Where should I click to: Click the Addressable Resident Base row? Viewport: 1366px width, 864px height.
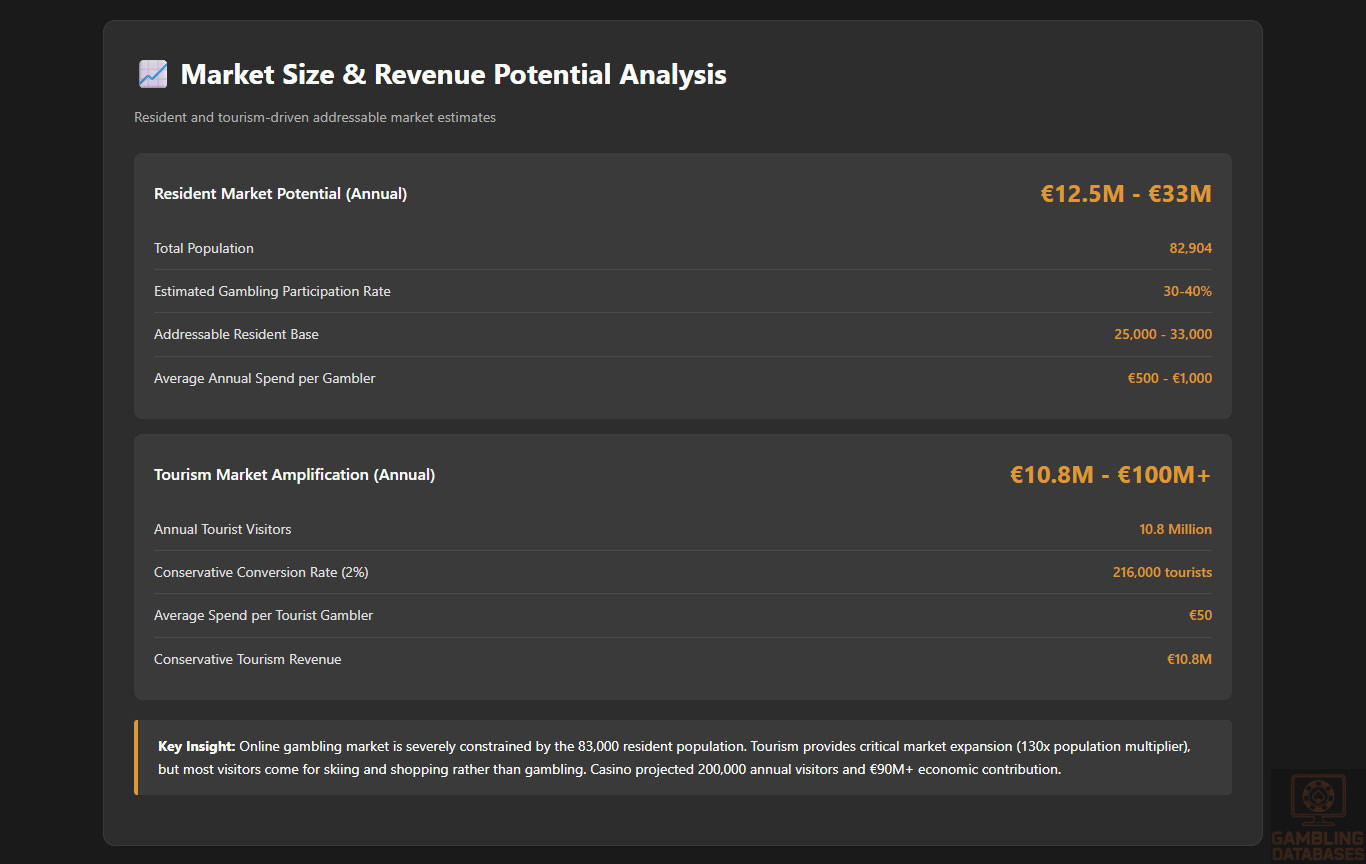[236, 335]
